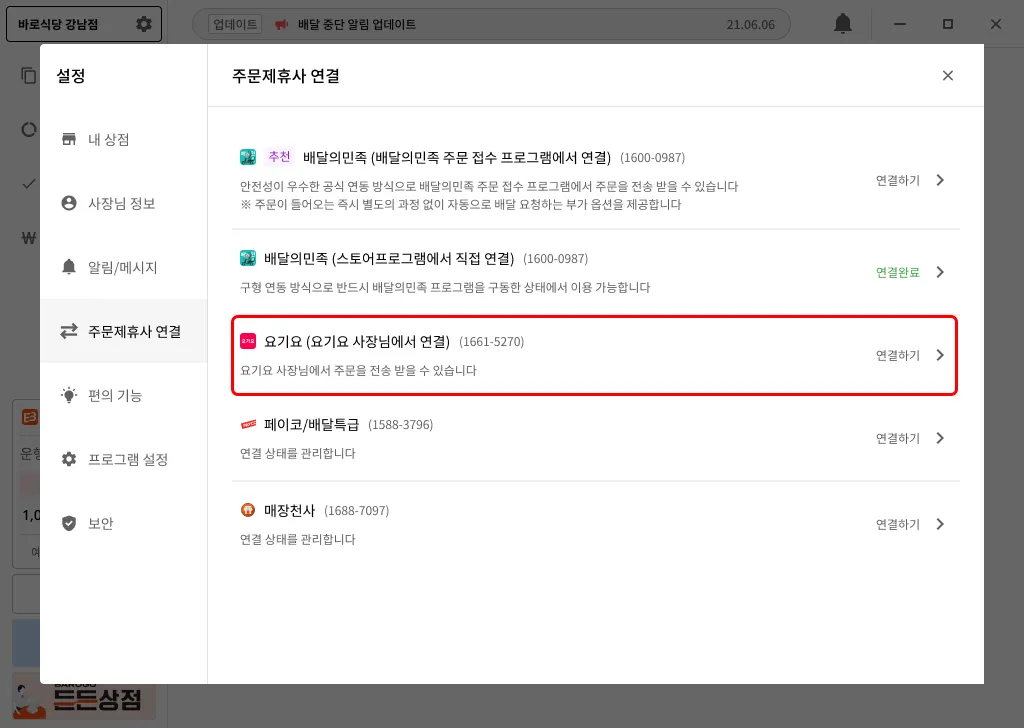Click the 배달의민족 logo on the 추천 row
1024x728 pixels.
(248, 157)
